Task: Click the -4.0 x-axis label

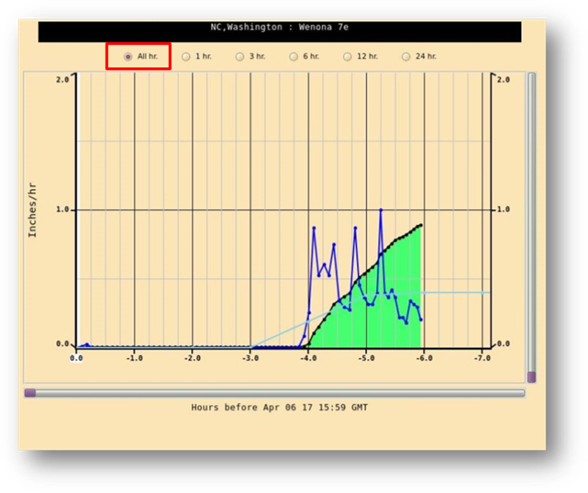Action: coord(308,358)
